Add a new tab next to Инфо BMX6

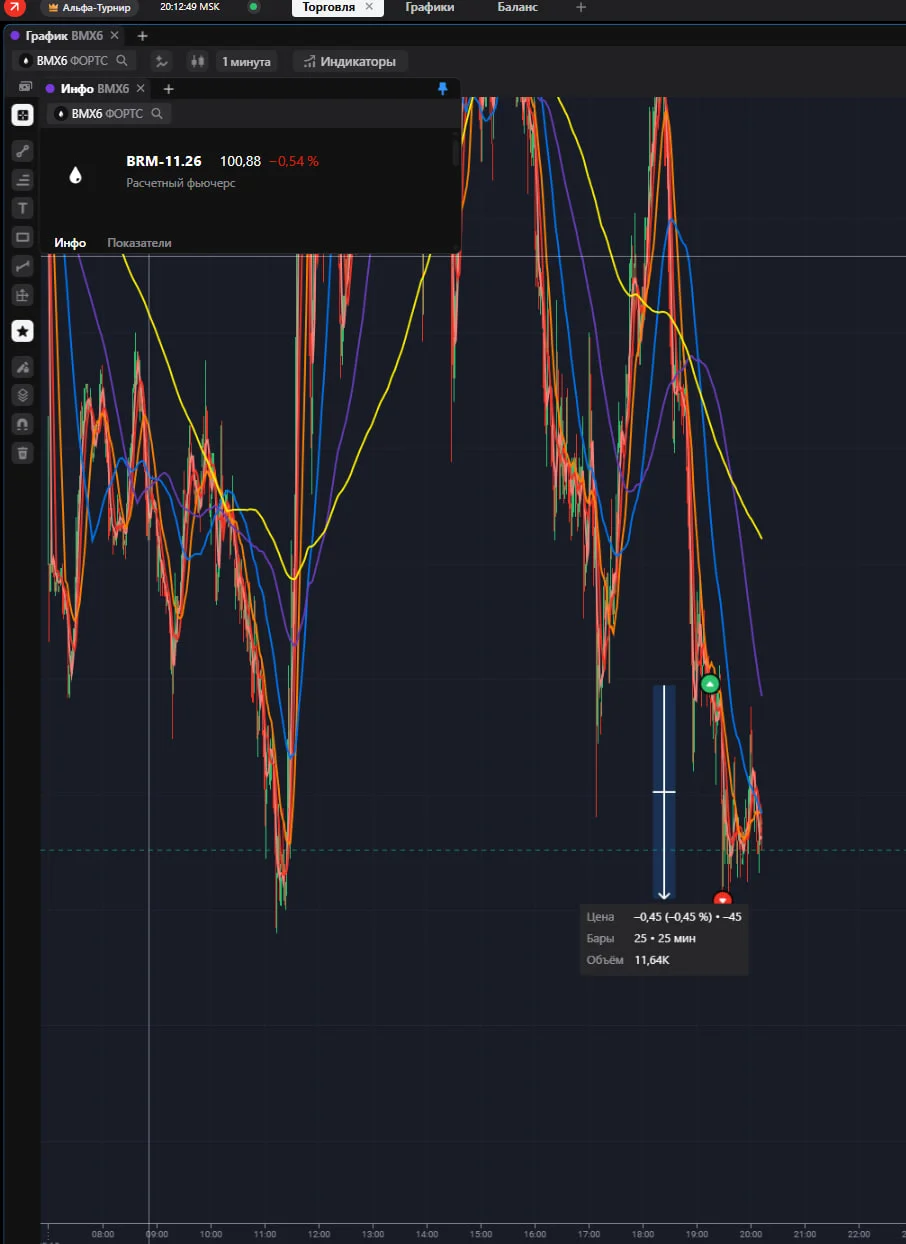(x=168, y=89)
